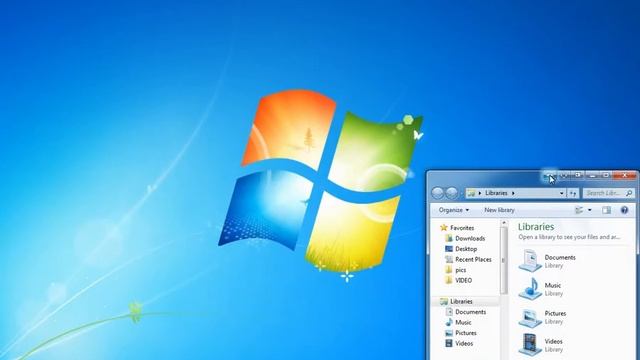This screenshot has height=360, width=640.
Task: Expand the arrow after the Libraries breadcrumb
Action: pyautogui.click(x=513, y=193)
